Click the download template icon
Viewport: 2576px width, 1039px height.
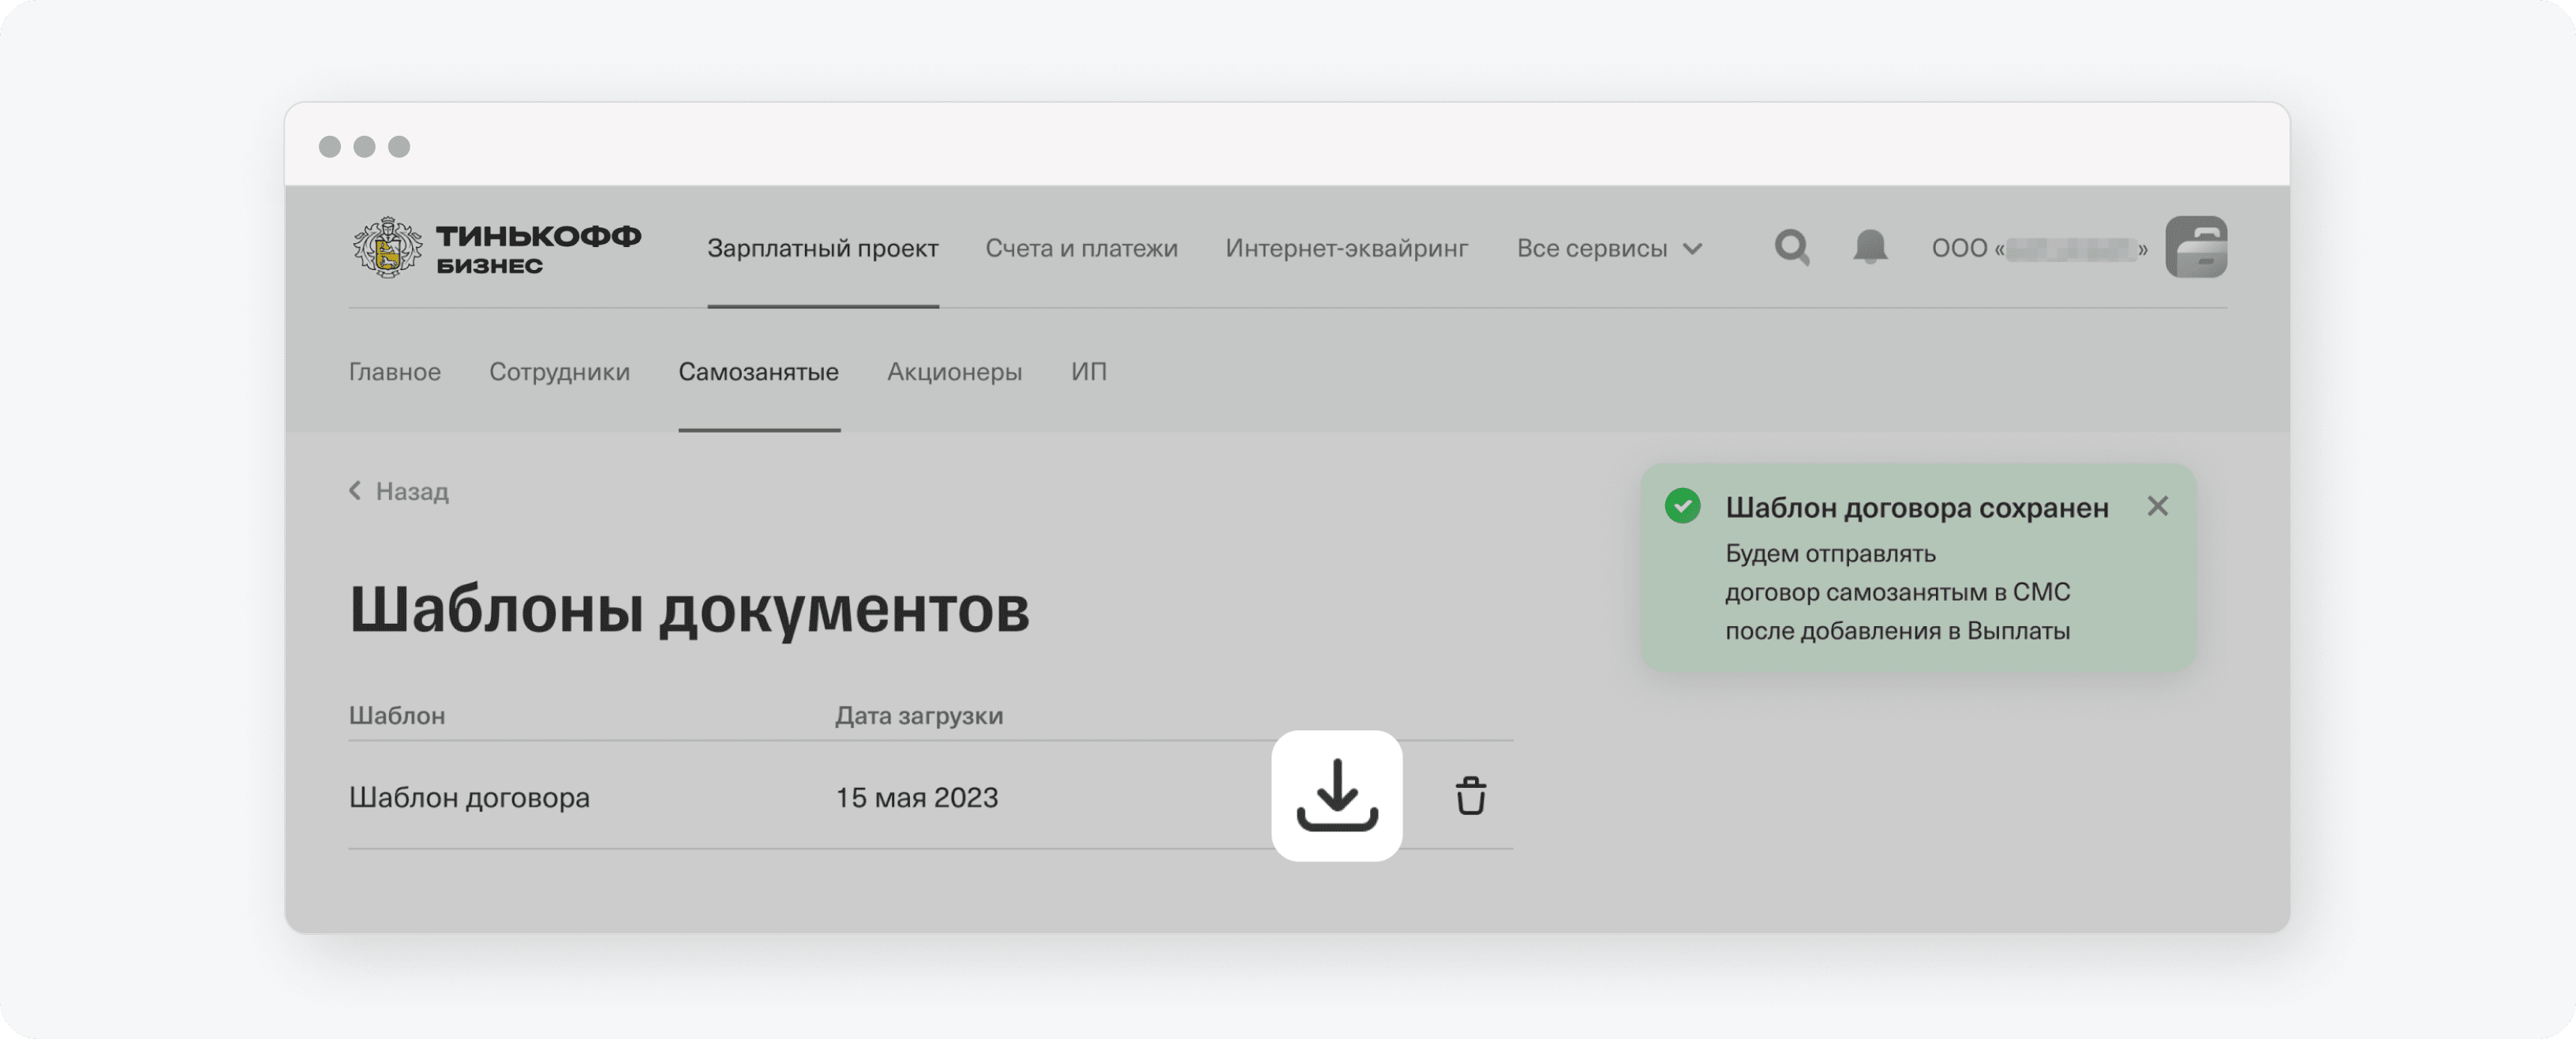[x=1336, y=796]
